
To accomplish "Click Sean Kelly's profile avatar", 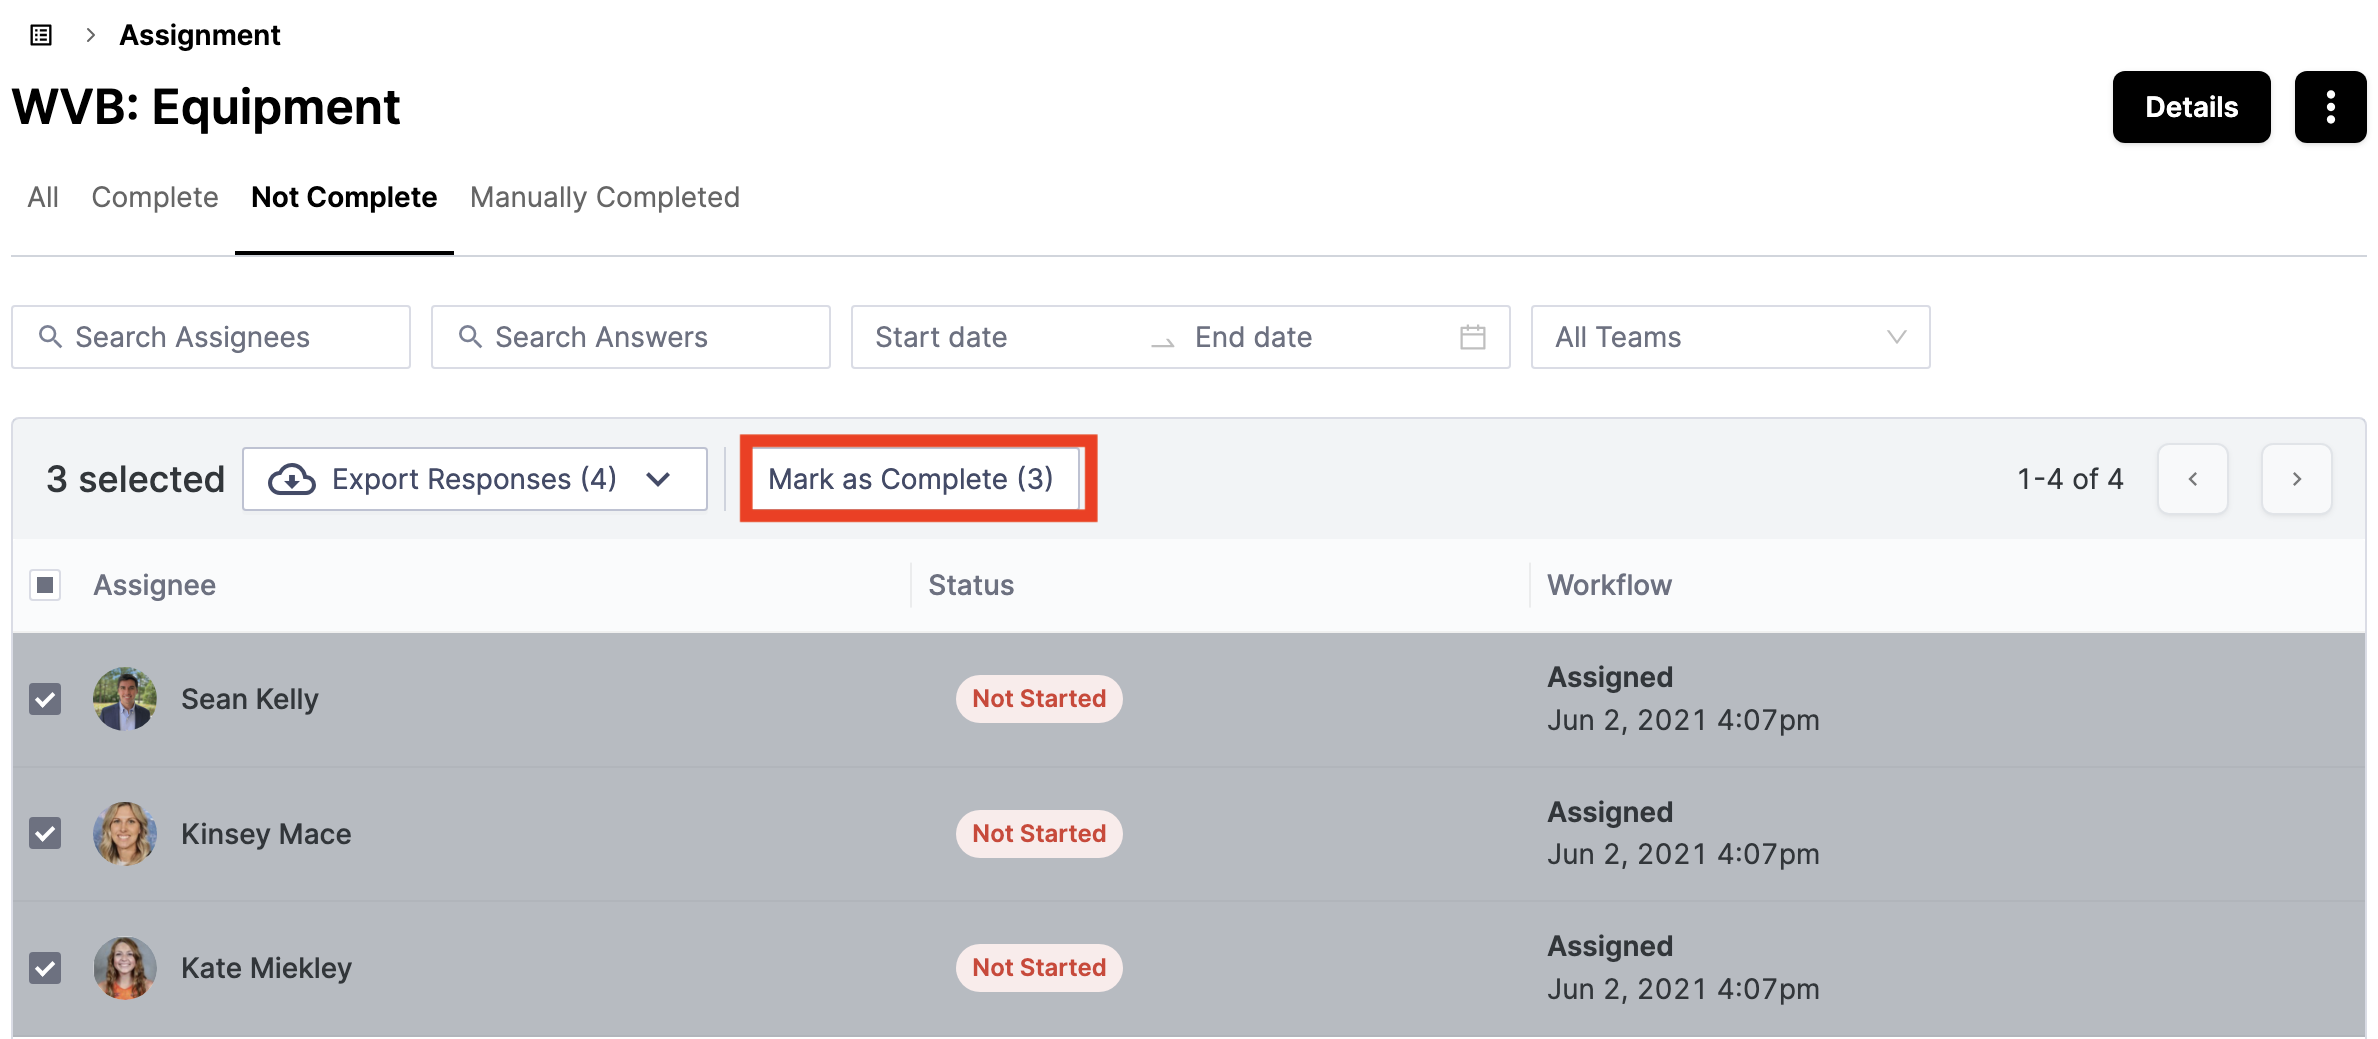I will pos(125,699).
